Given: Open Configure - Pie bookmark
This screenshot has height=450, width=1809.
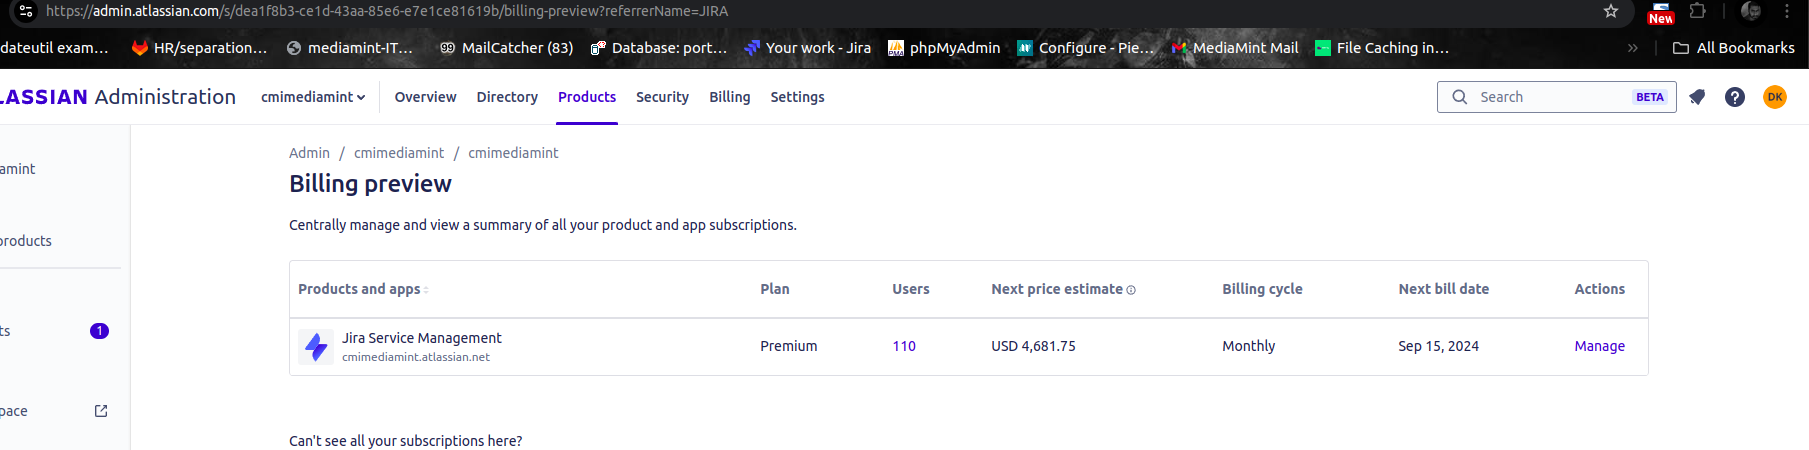Looking at the screenshot, I should click(1085, 48).
